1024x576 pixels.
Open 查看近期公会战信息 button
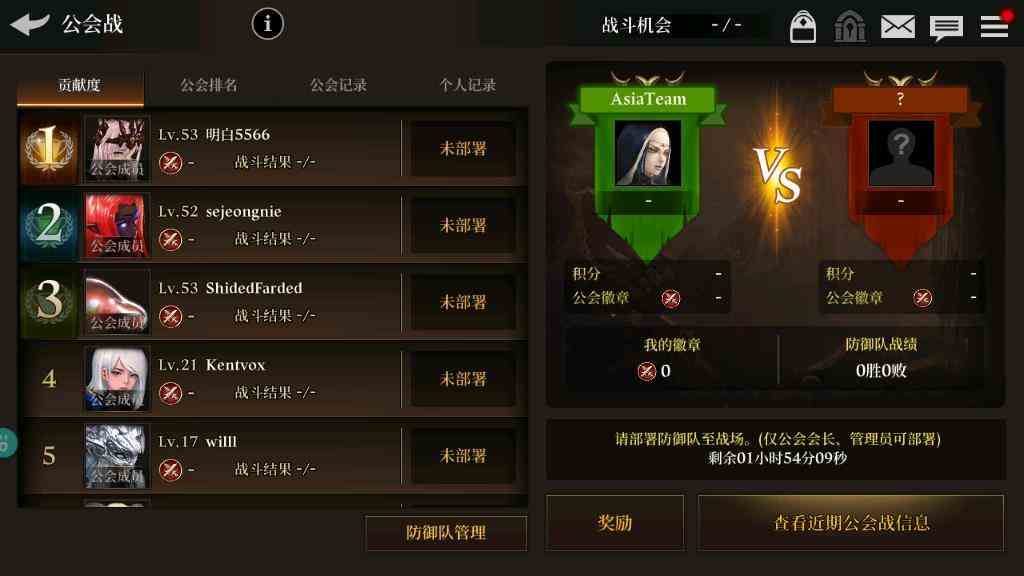click(851, 522)
